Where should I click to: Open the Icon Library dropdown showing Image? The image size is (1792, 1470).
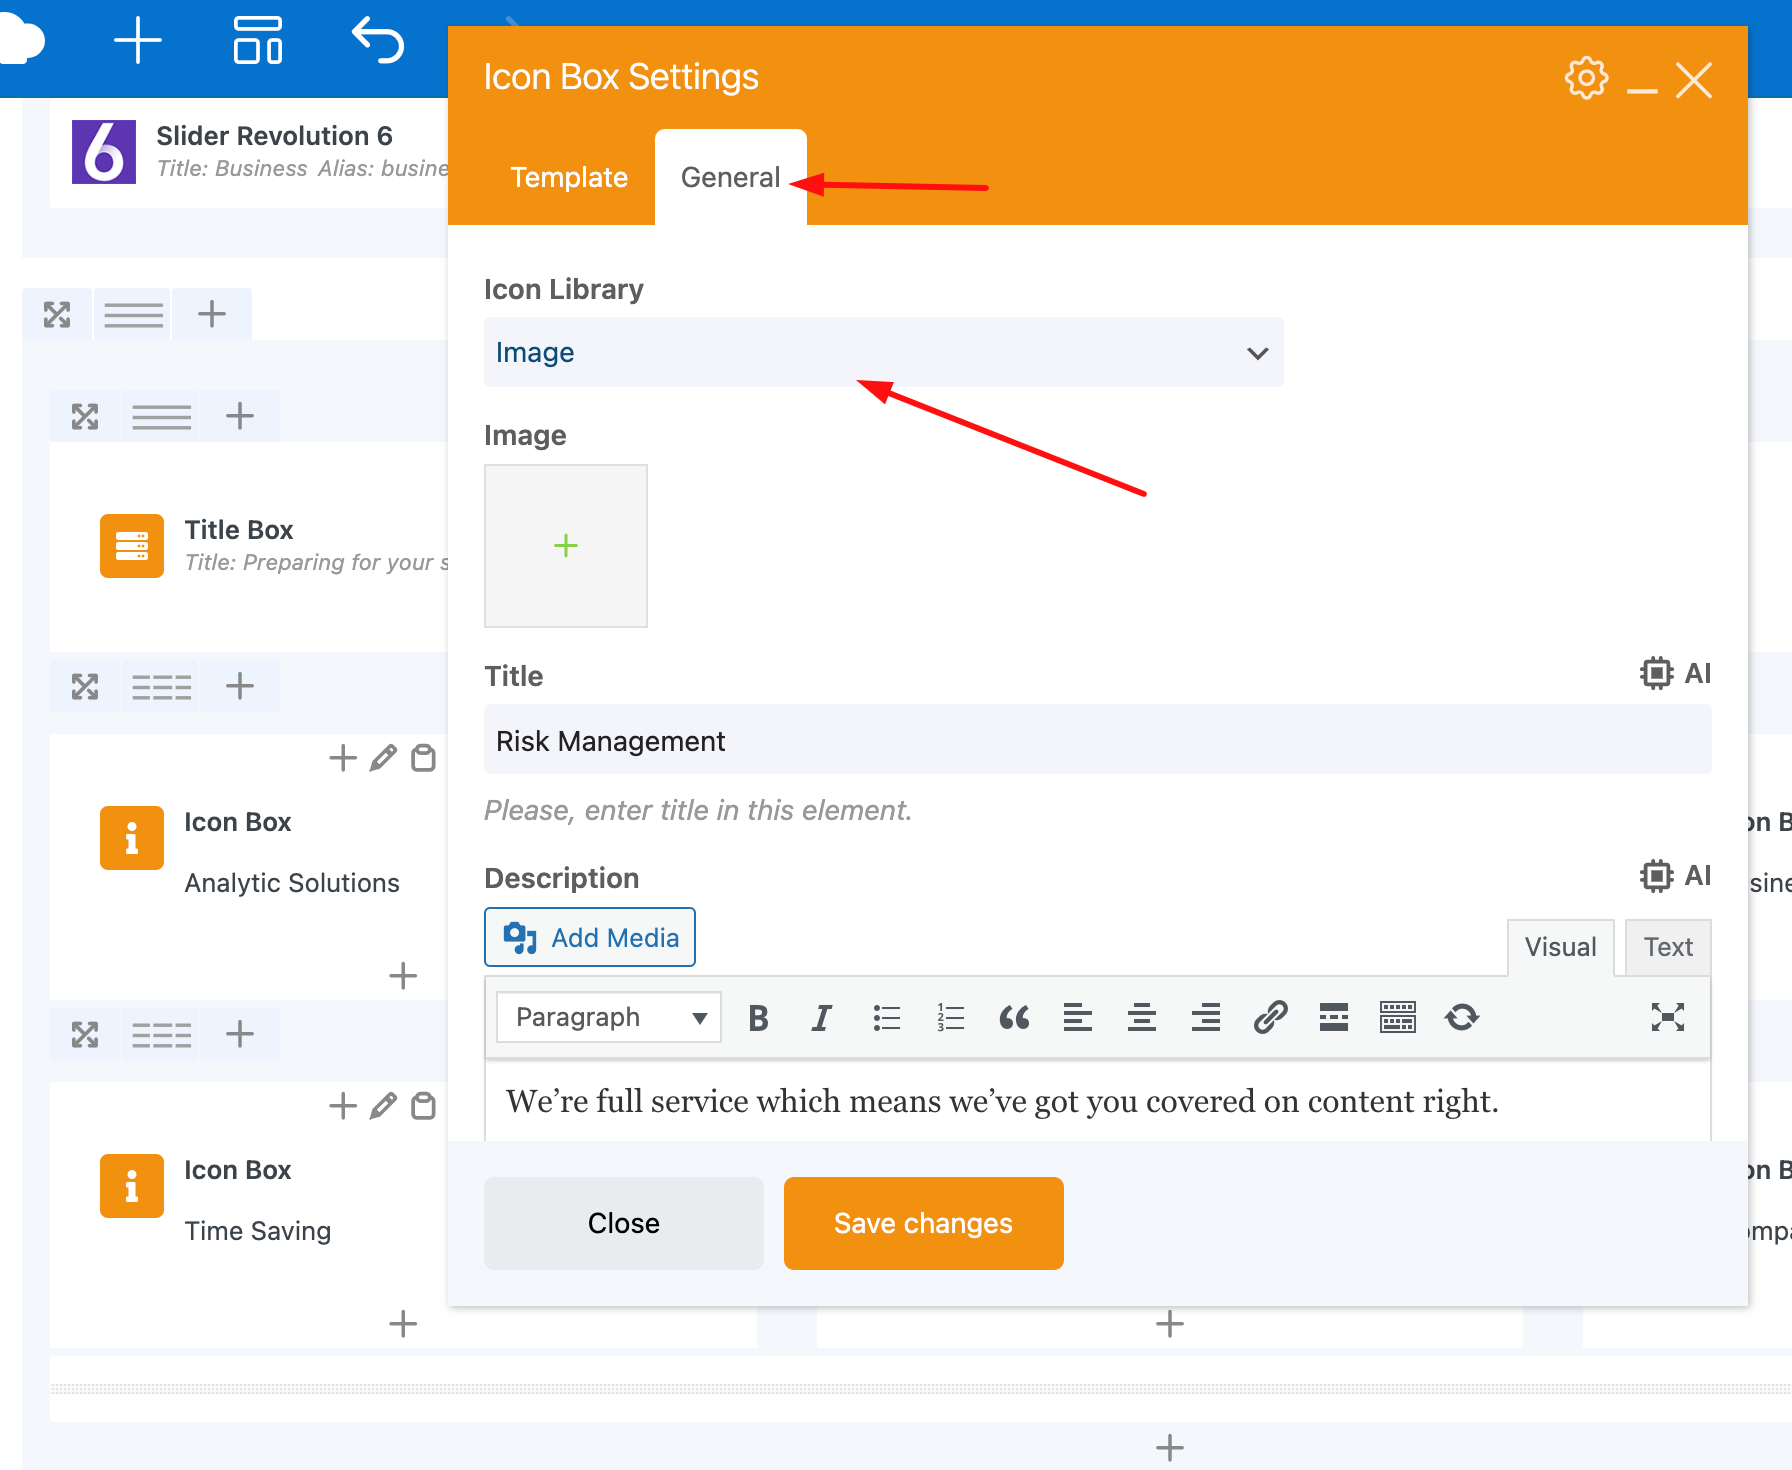coord(883,352)
